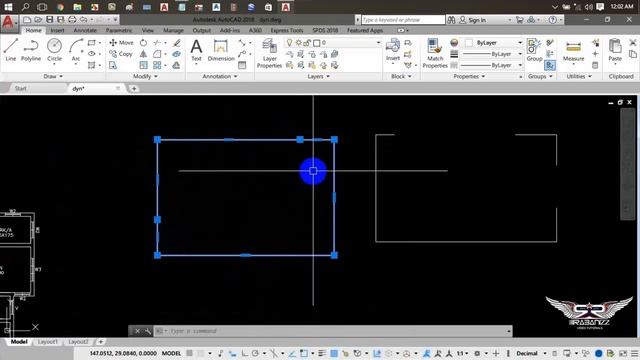Toggle group selection highlighted icon
The image size is (640, 360).
click(550, 65)
